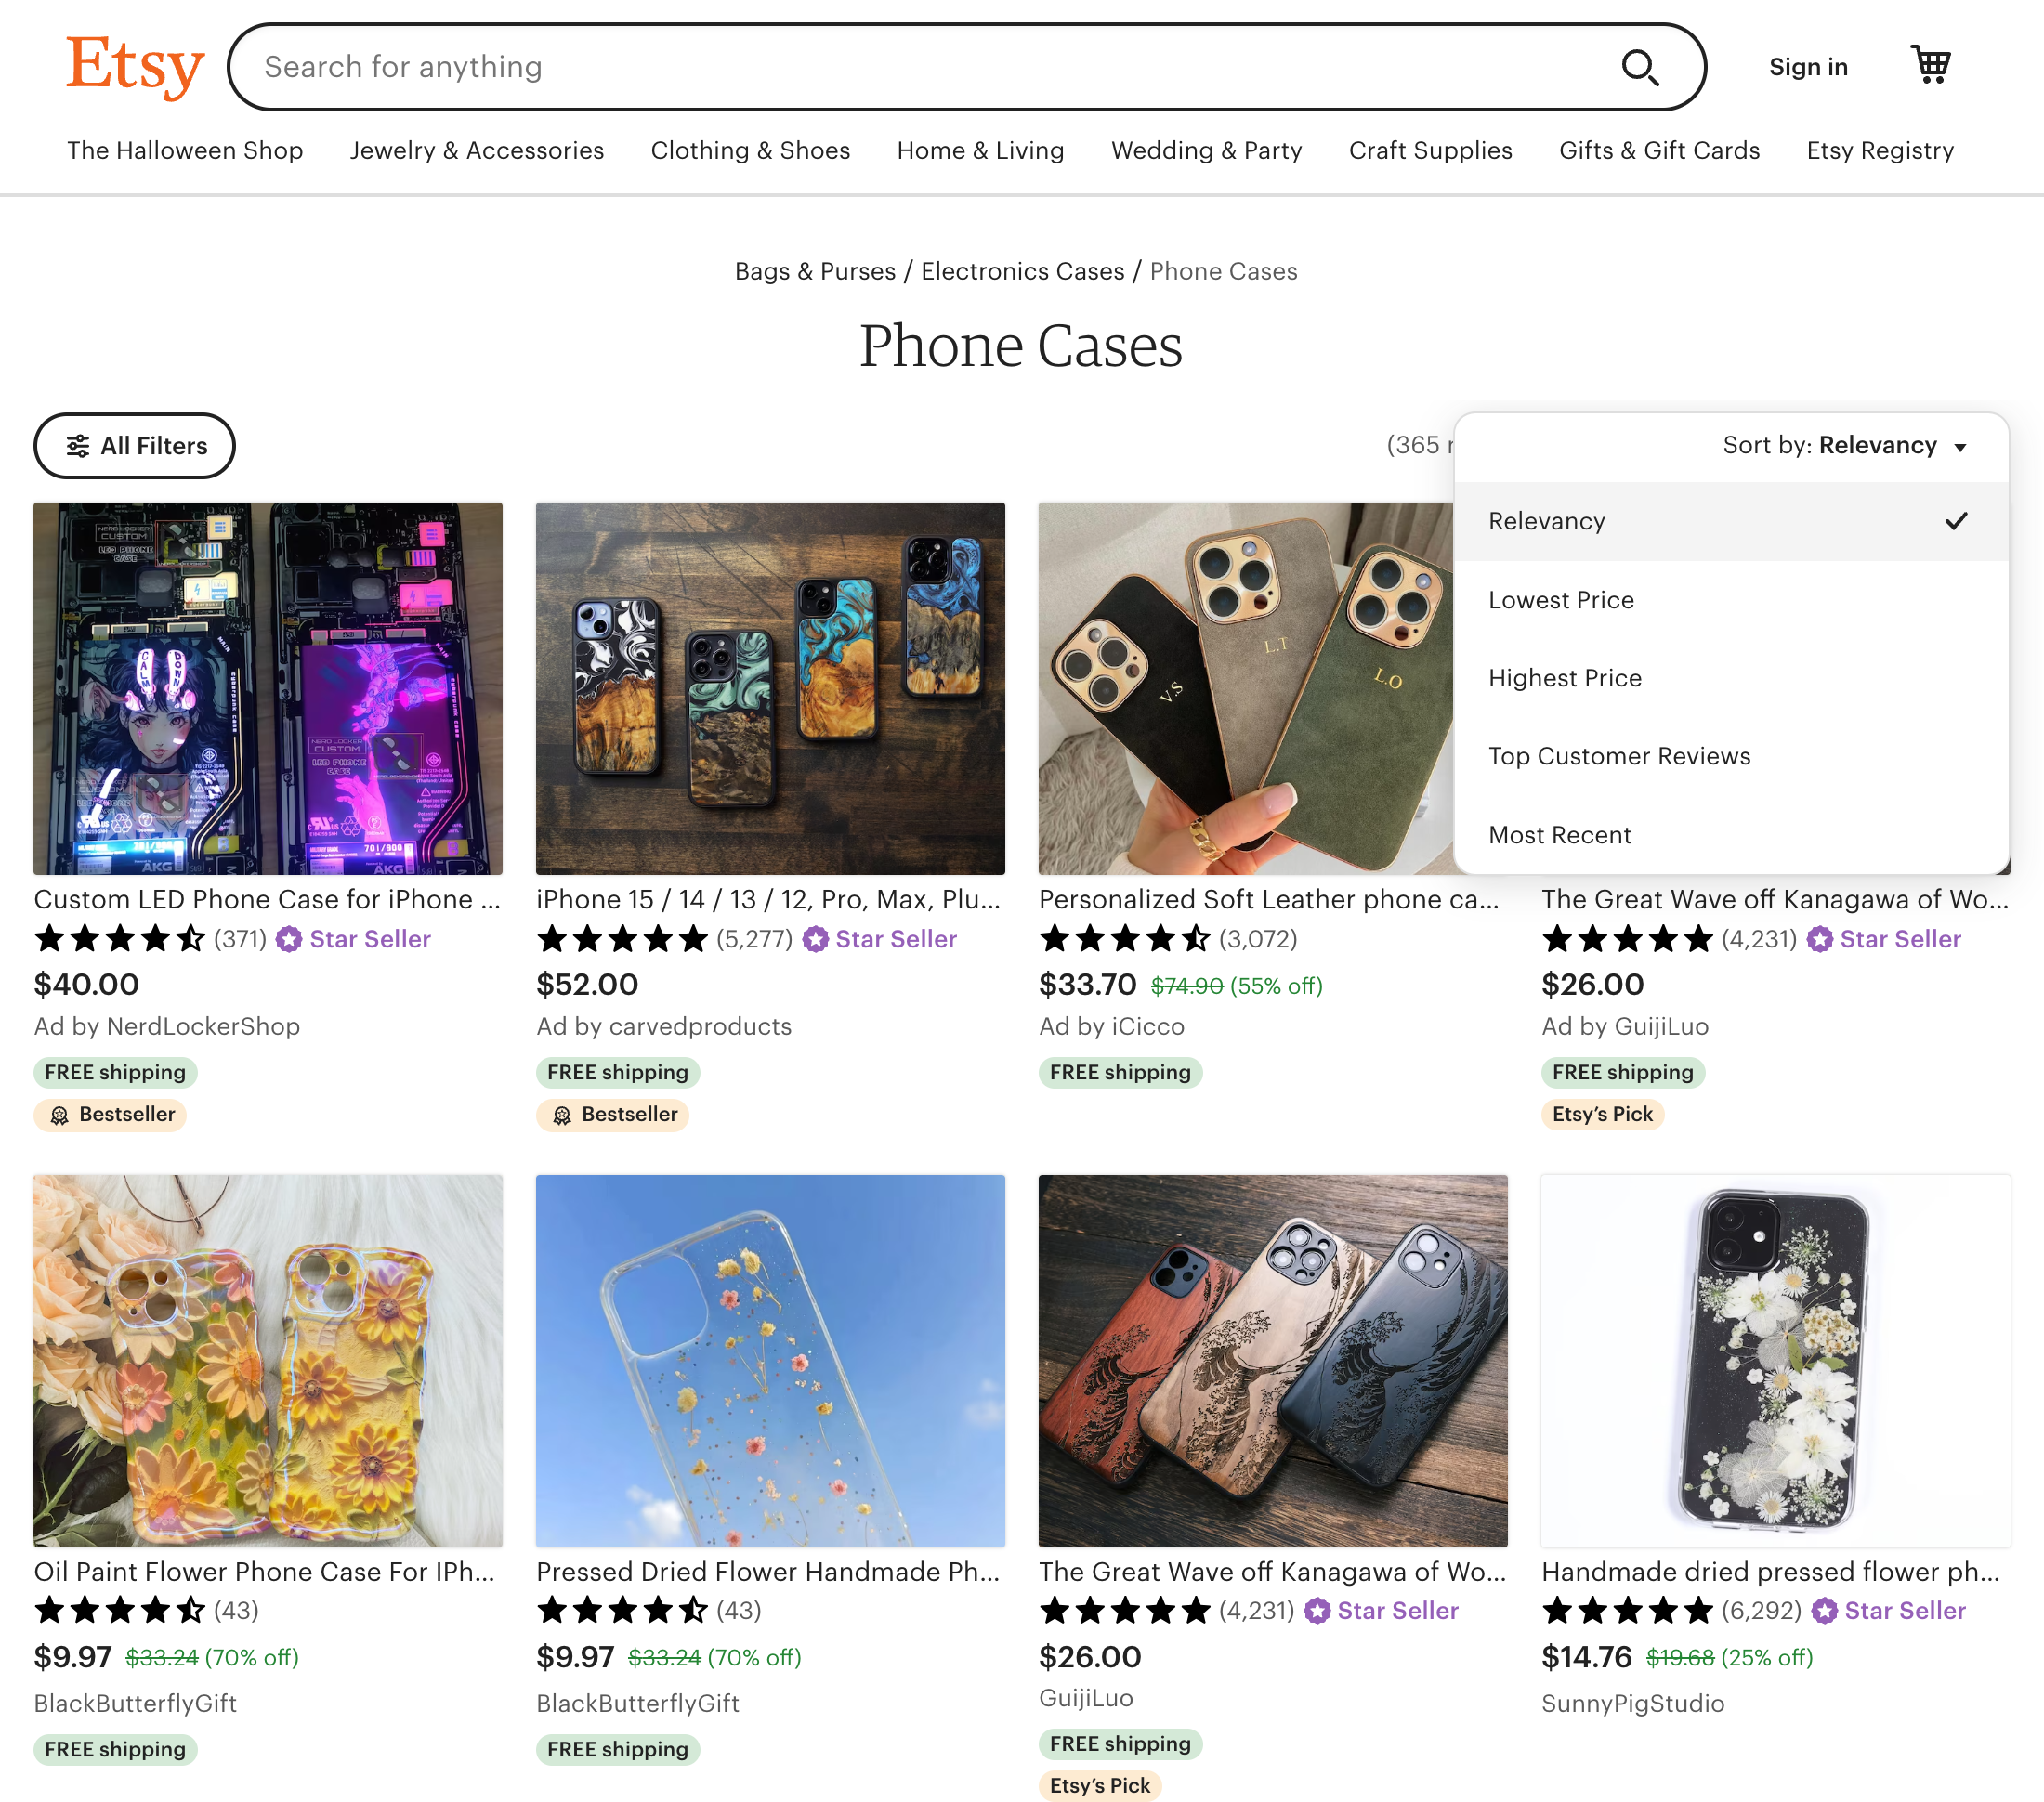Click the star rating of Oil Paint Flower case
Screen dimensions: 2044x1802
[x=120, y=1610]
